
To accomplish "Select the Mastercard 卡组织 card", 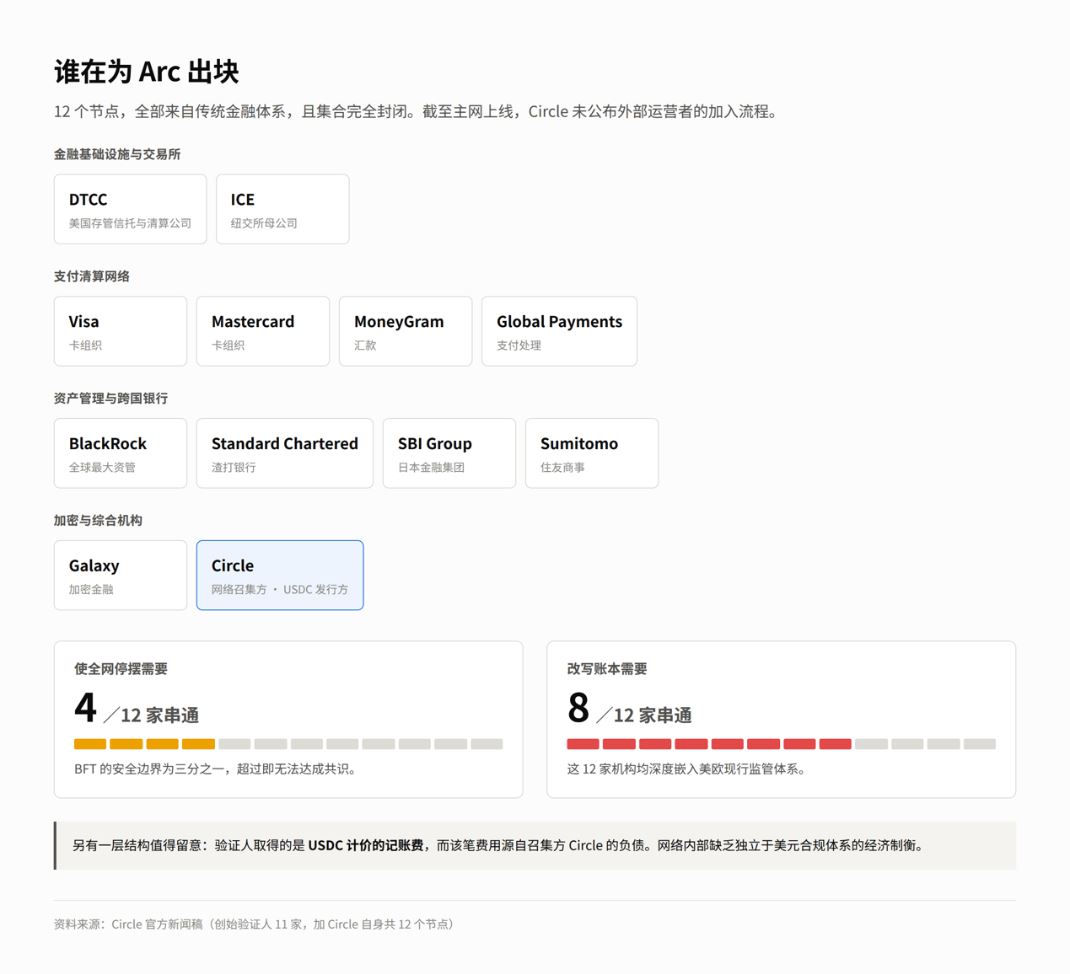I will pos(263,331).
